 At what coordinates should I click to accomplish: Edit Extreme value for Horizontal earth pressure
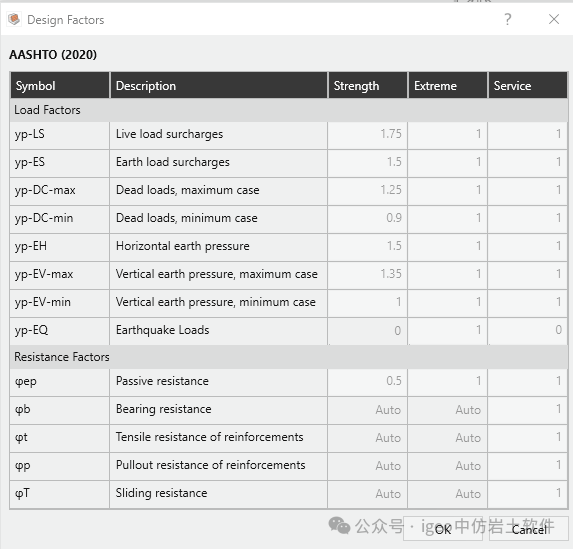coord(448,246)
